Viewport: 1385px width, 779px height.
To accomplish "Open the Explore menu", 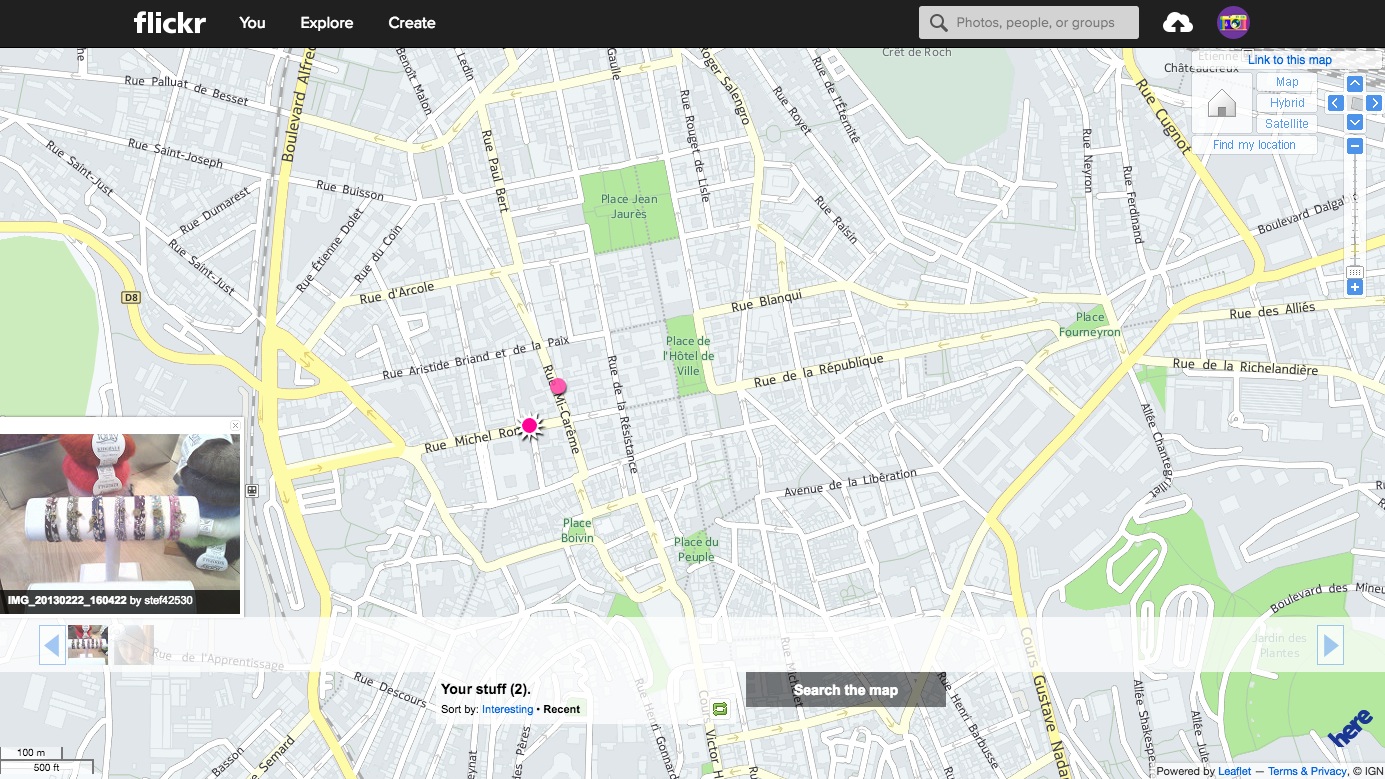I will (x=326, y=22).
